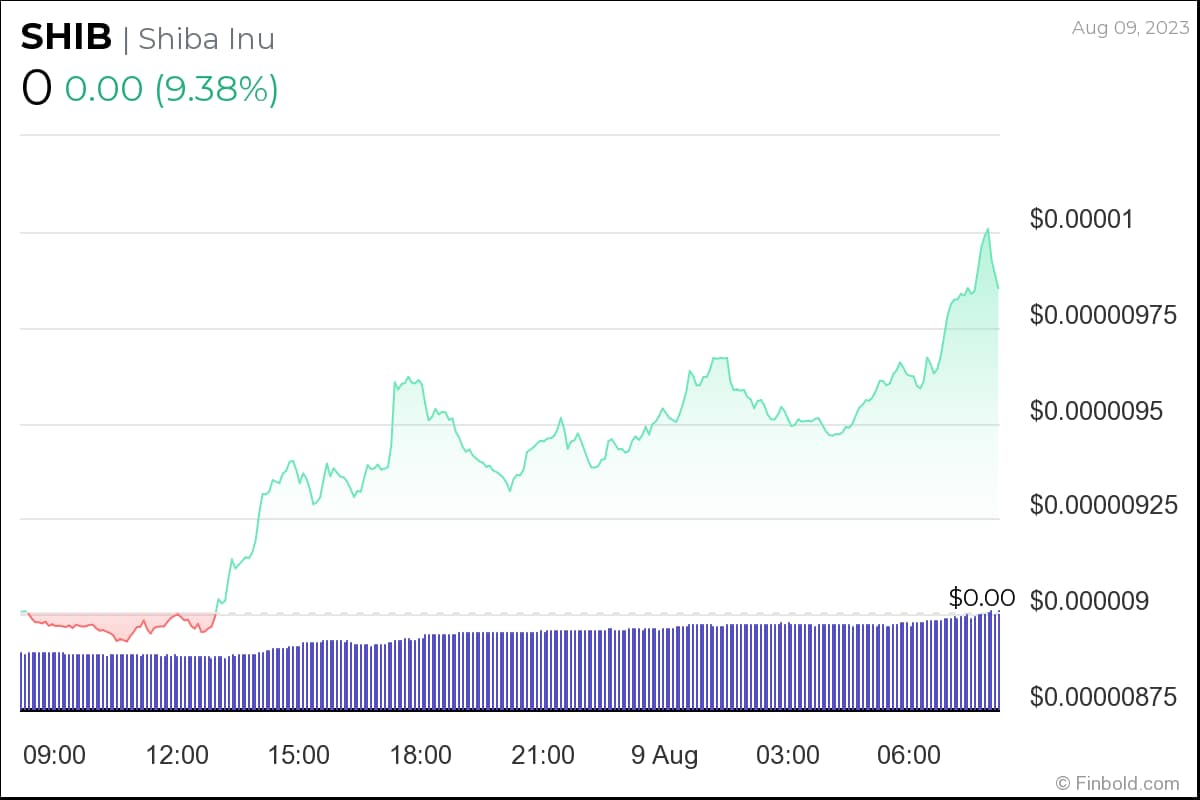
Task: Click the 18:00 time axis label
Action: (x=421, y=754)
